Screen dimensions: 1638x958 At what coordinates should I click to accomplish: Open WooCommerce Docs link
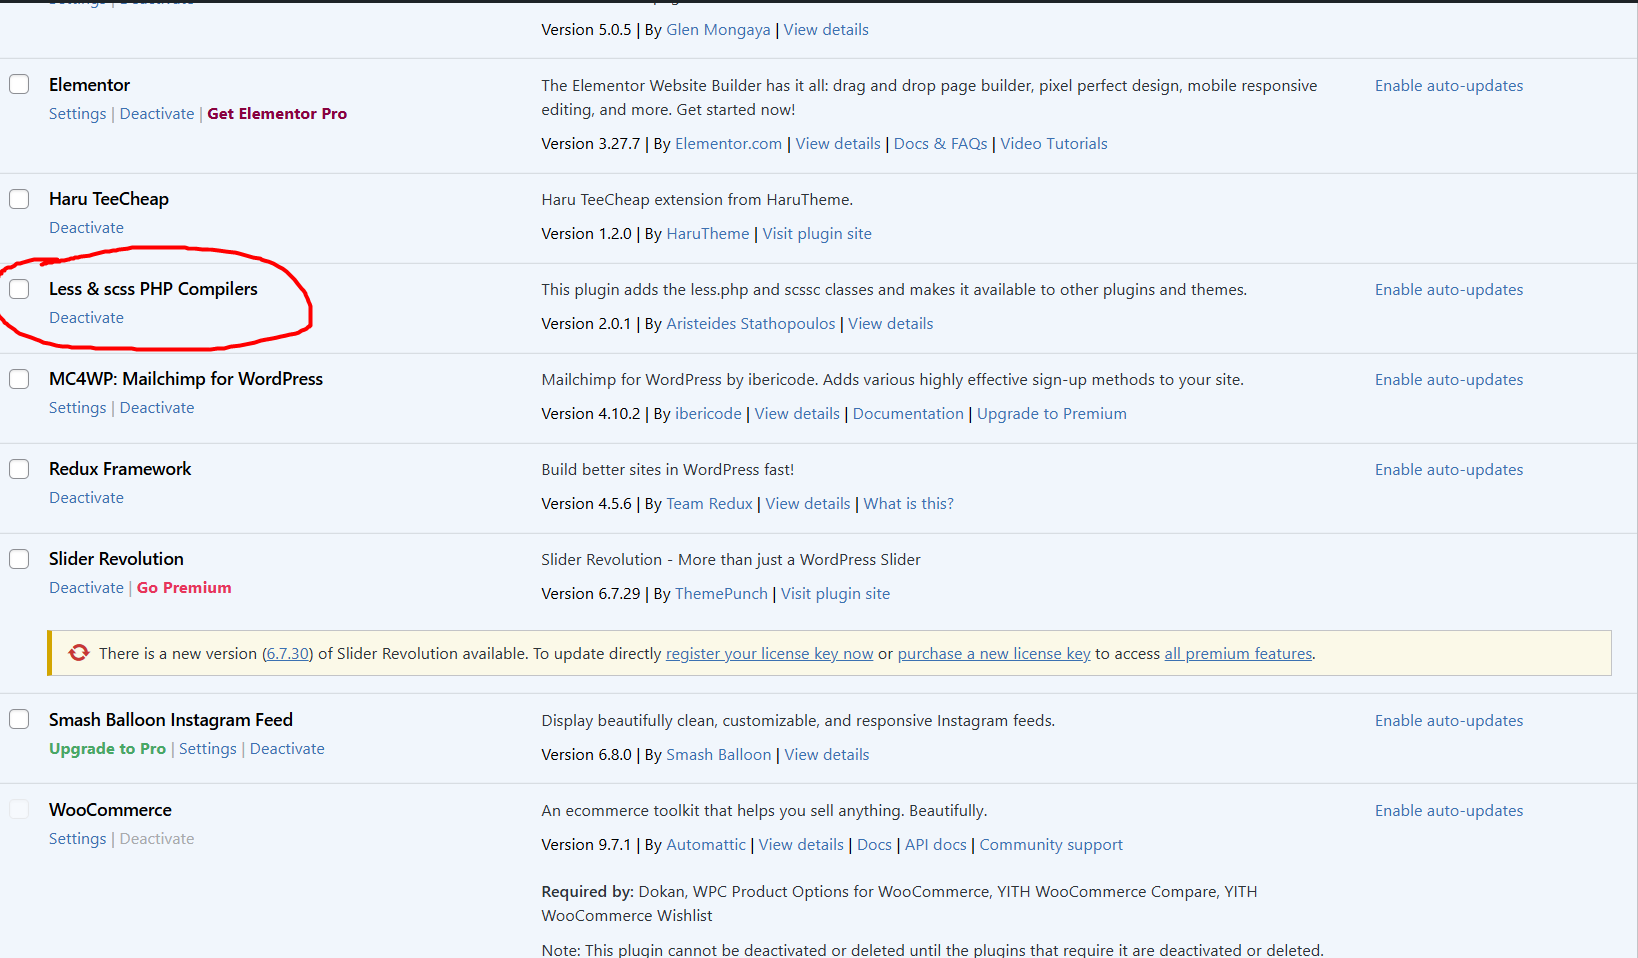point(874,844)
